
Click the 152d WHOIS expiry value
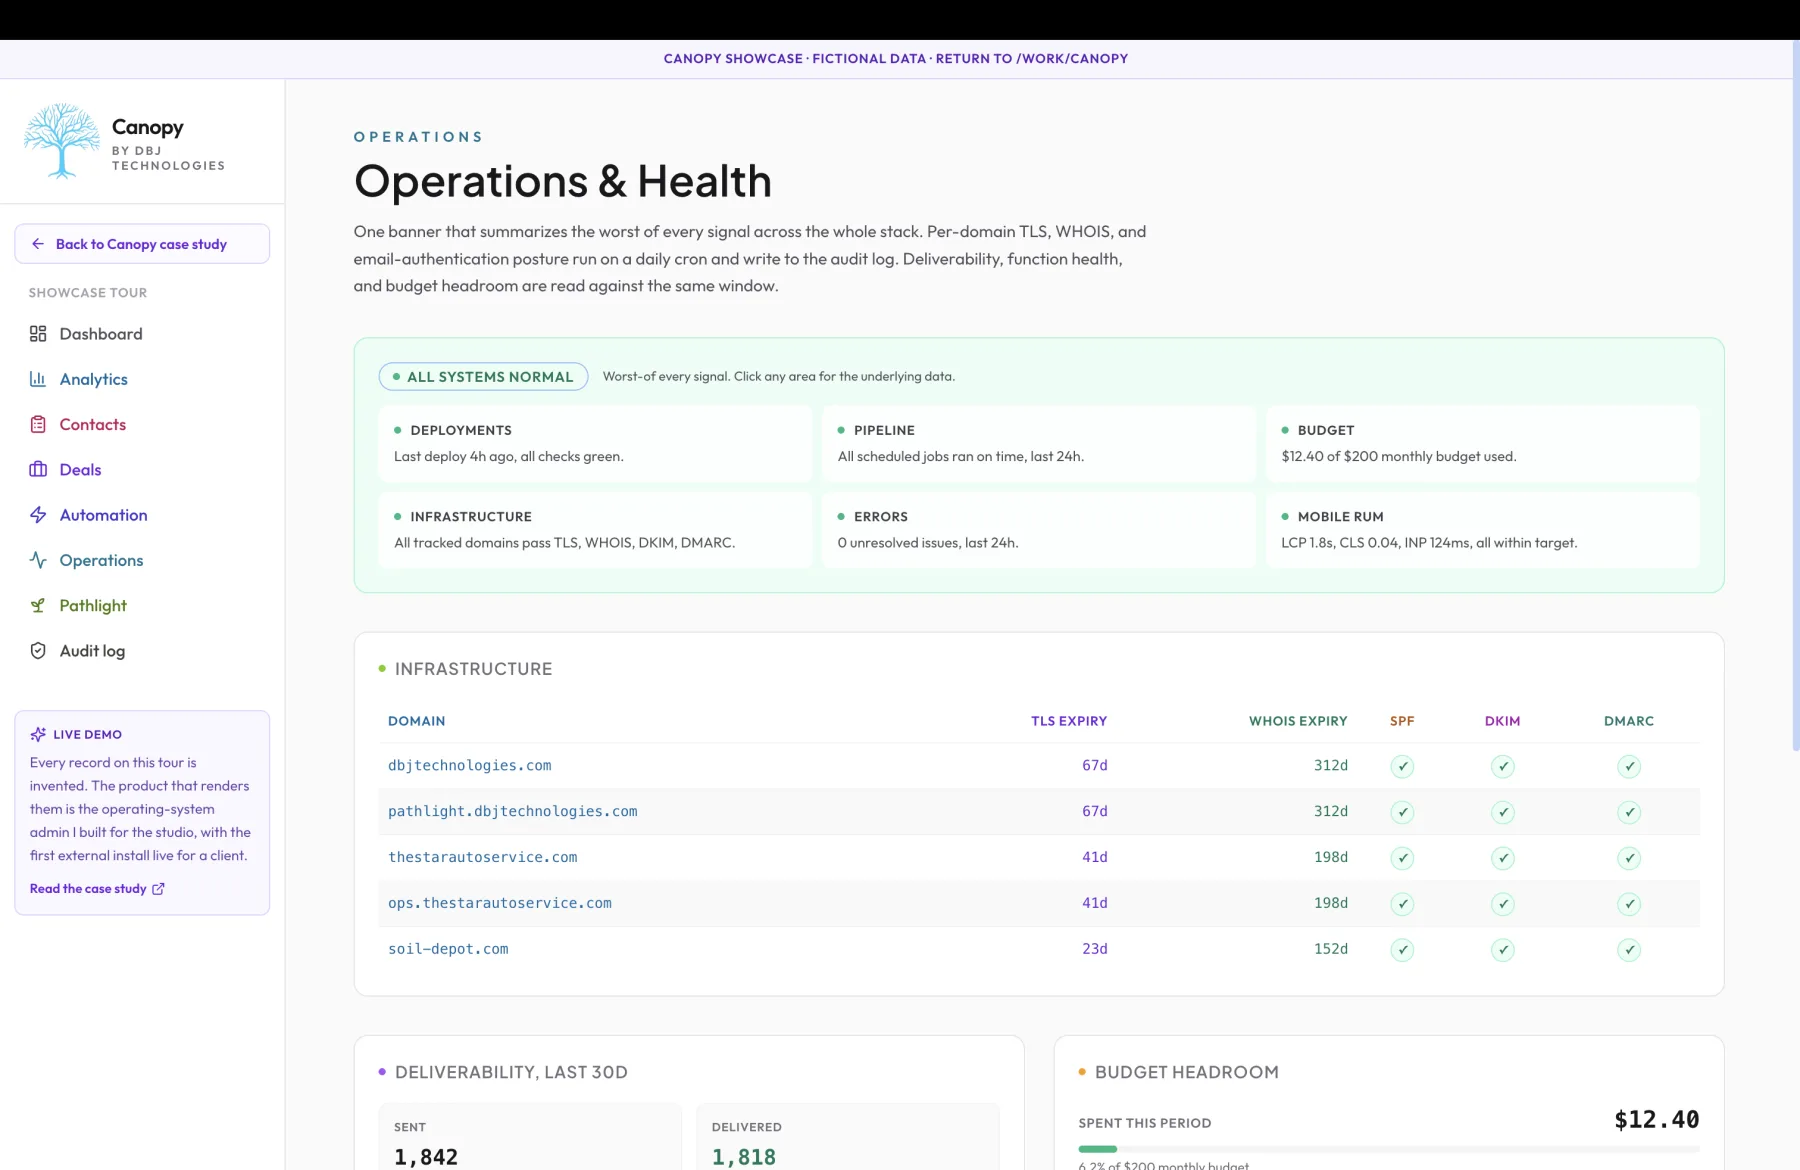point(1331,949)
